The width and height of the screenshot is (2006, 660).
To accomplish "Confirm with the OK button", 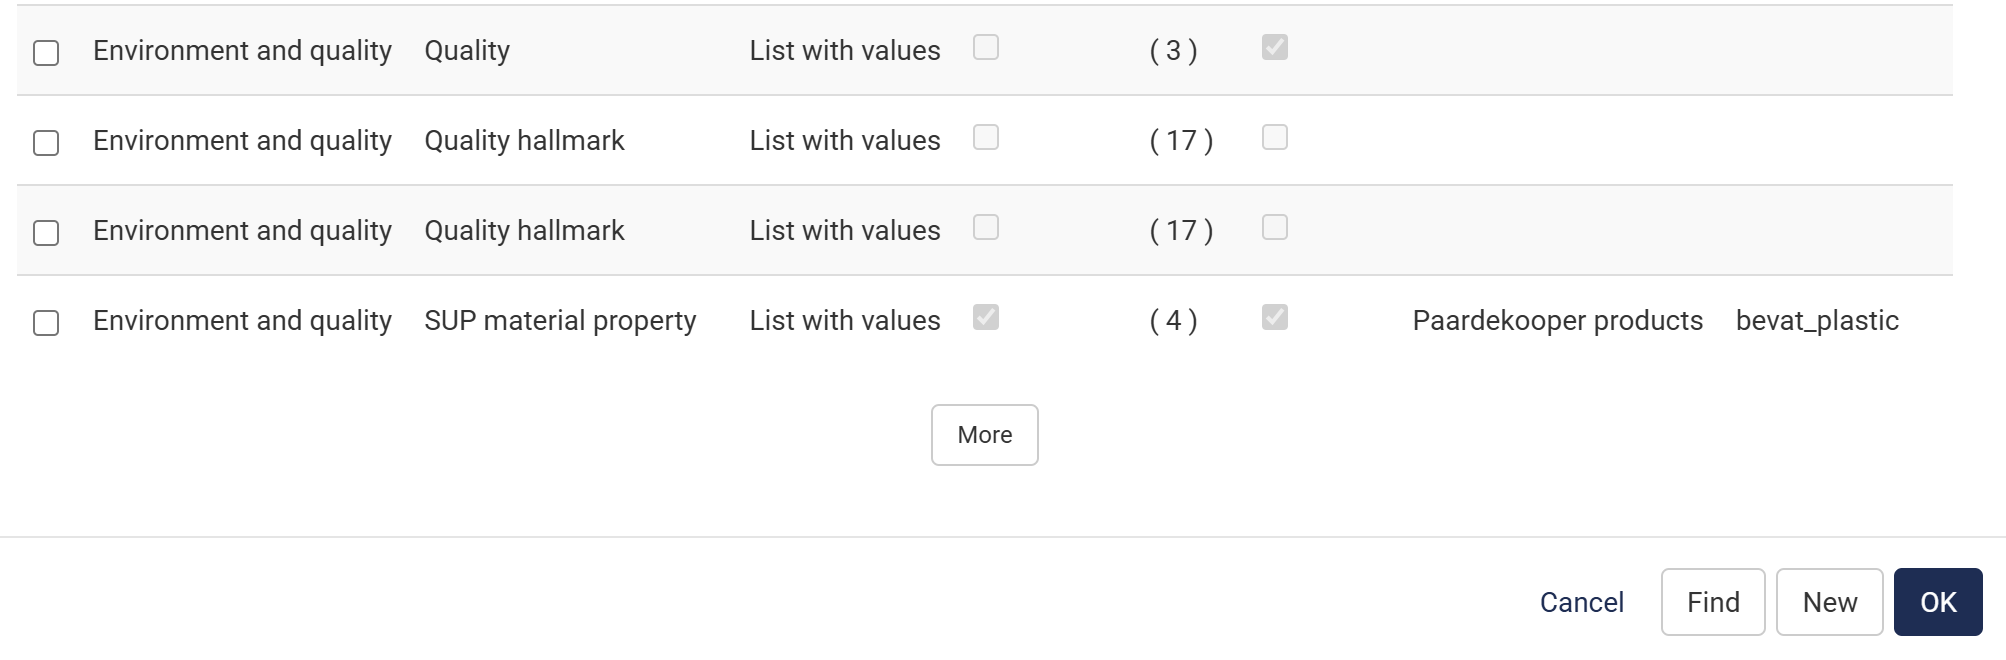I will tap(1937, 602).
